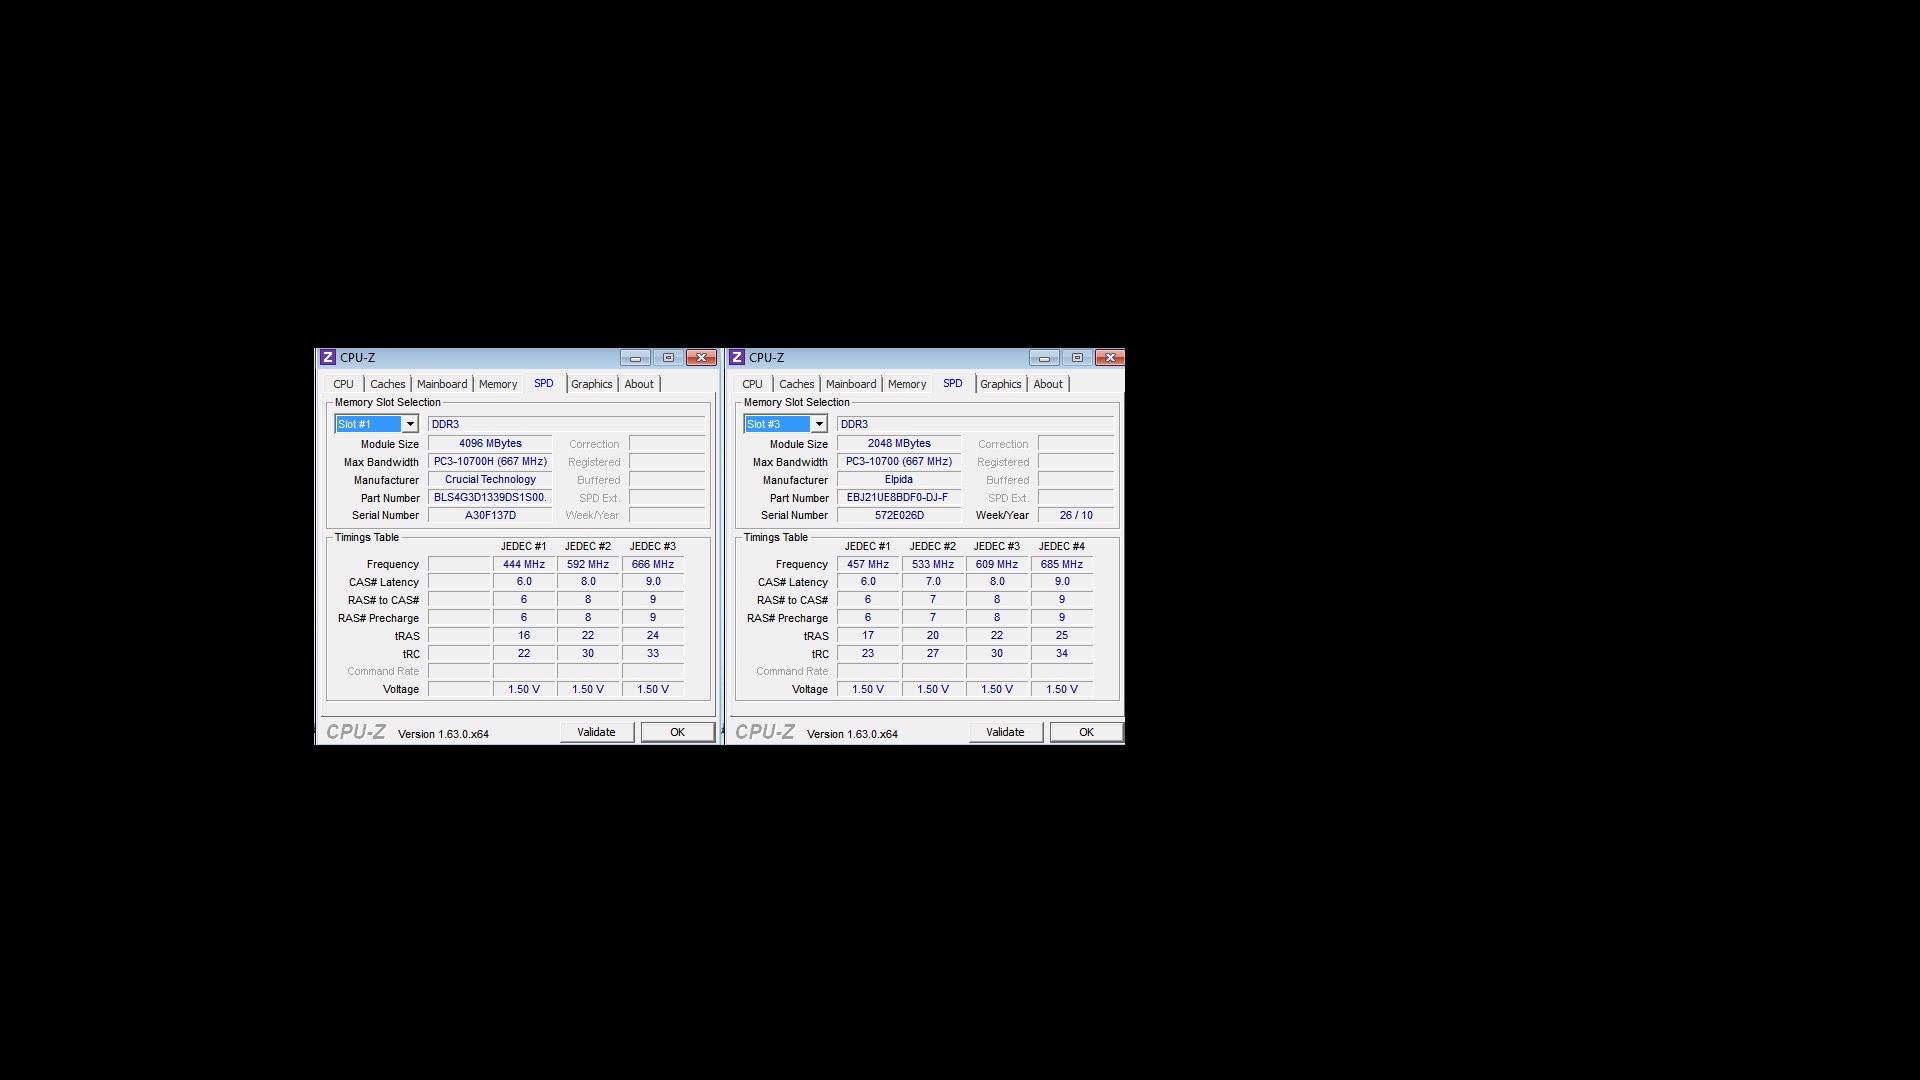Switch to Memory tab in left window
Screen dimensions: 1920x1080
pyautogui.click(x=497, y=384)
